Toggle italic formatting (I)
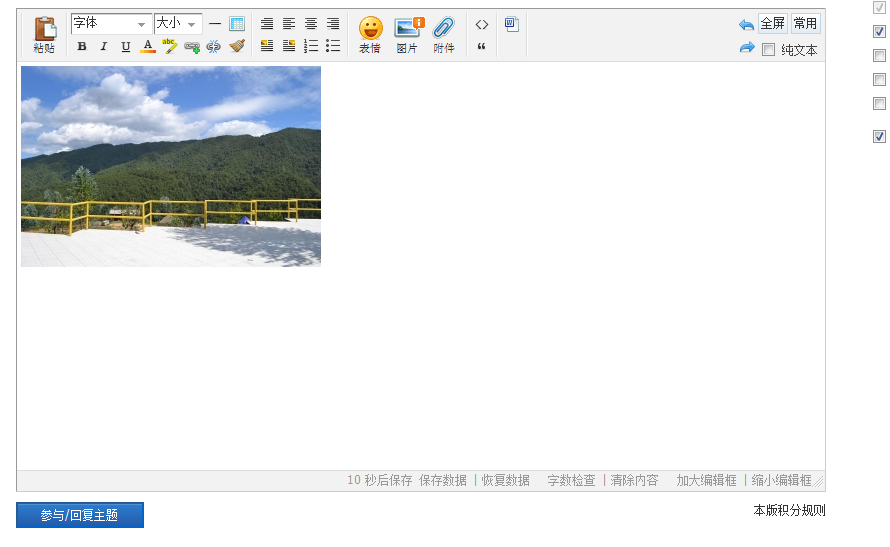Viewport: 890px width, 547px height. pos(103,47)
